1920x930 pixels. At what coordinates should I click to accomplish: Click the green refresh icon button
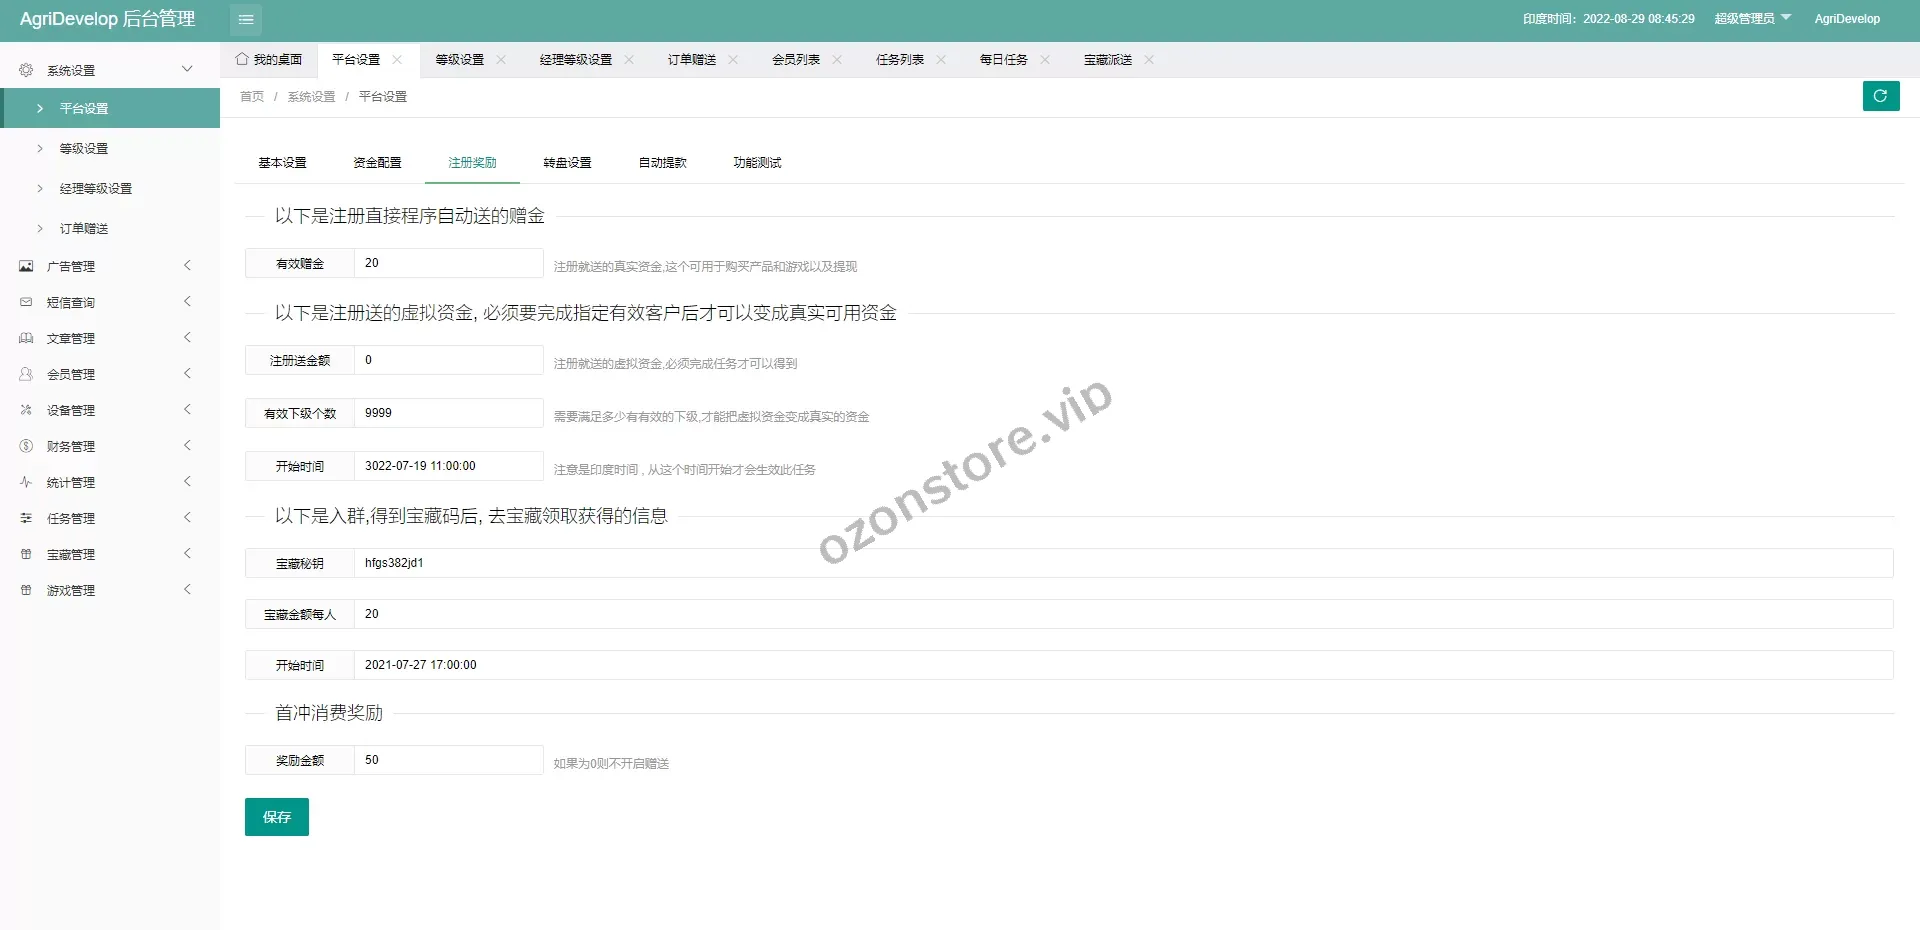tap(1880, 96)
